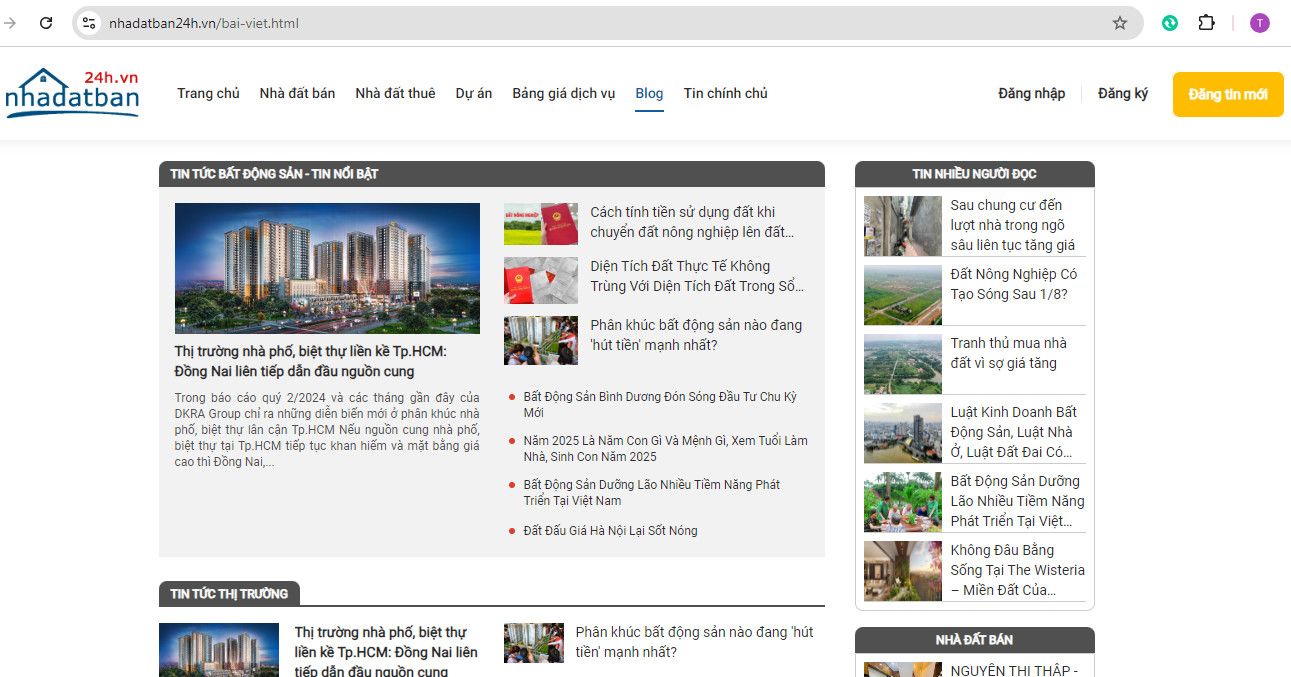
Task: Open Bảng giá dịch vụ page
Action: [564, 93]
